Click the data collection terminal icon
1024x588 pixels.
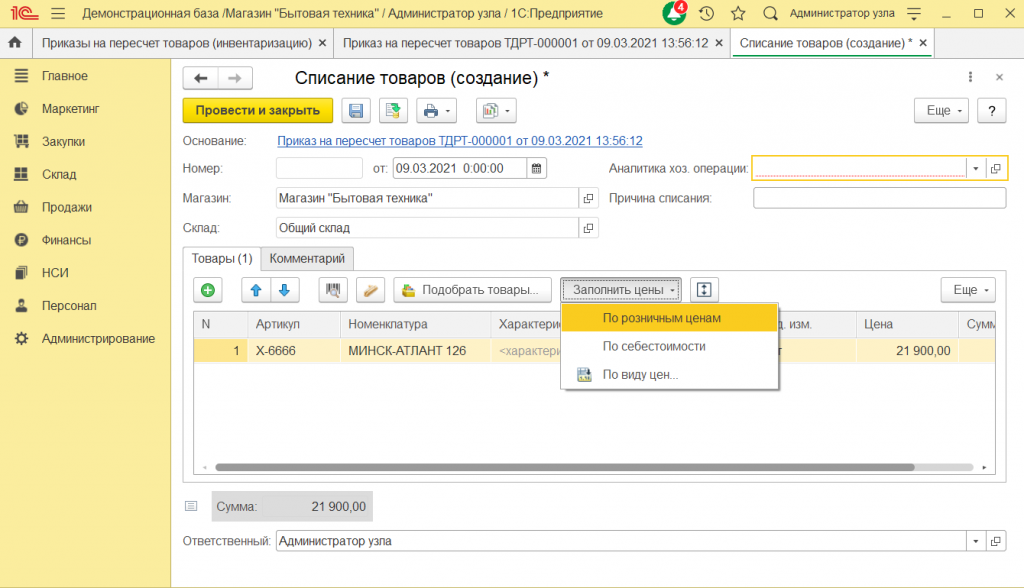(x=370, y=290)
